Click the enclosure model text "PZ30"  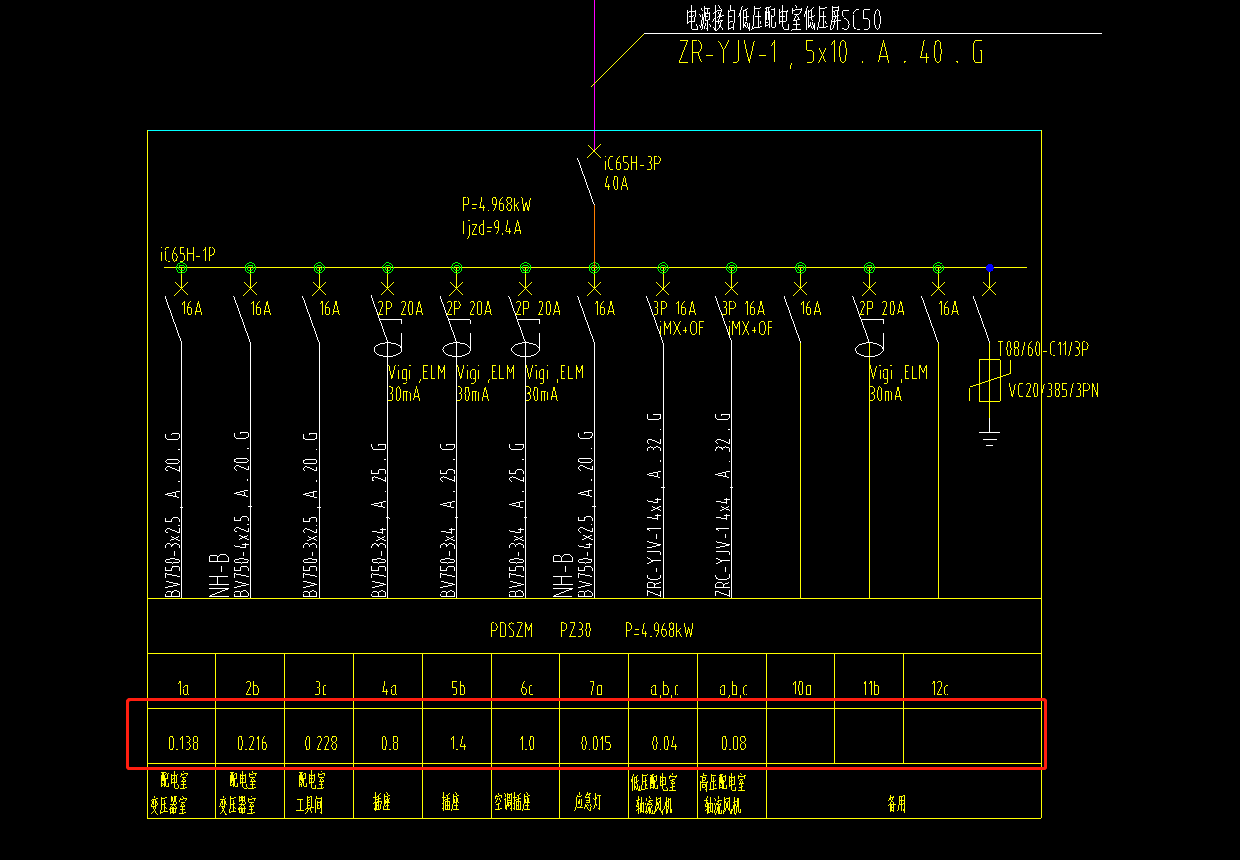575,630
